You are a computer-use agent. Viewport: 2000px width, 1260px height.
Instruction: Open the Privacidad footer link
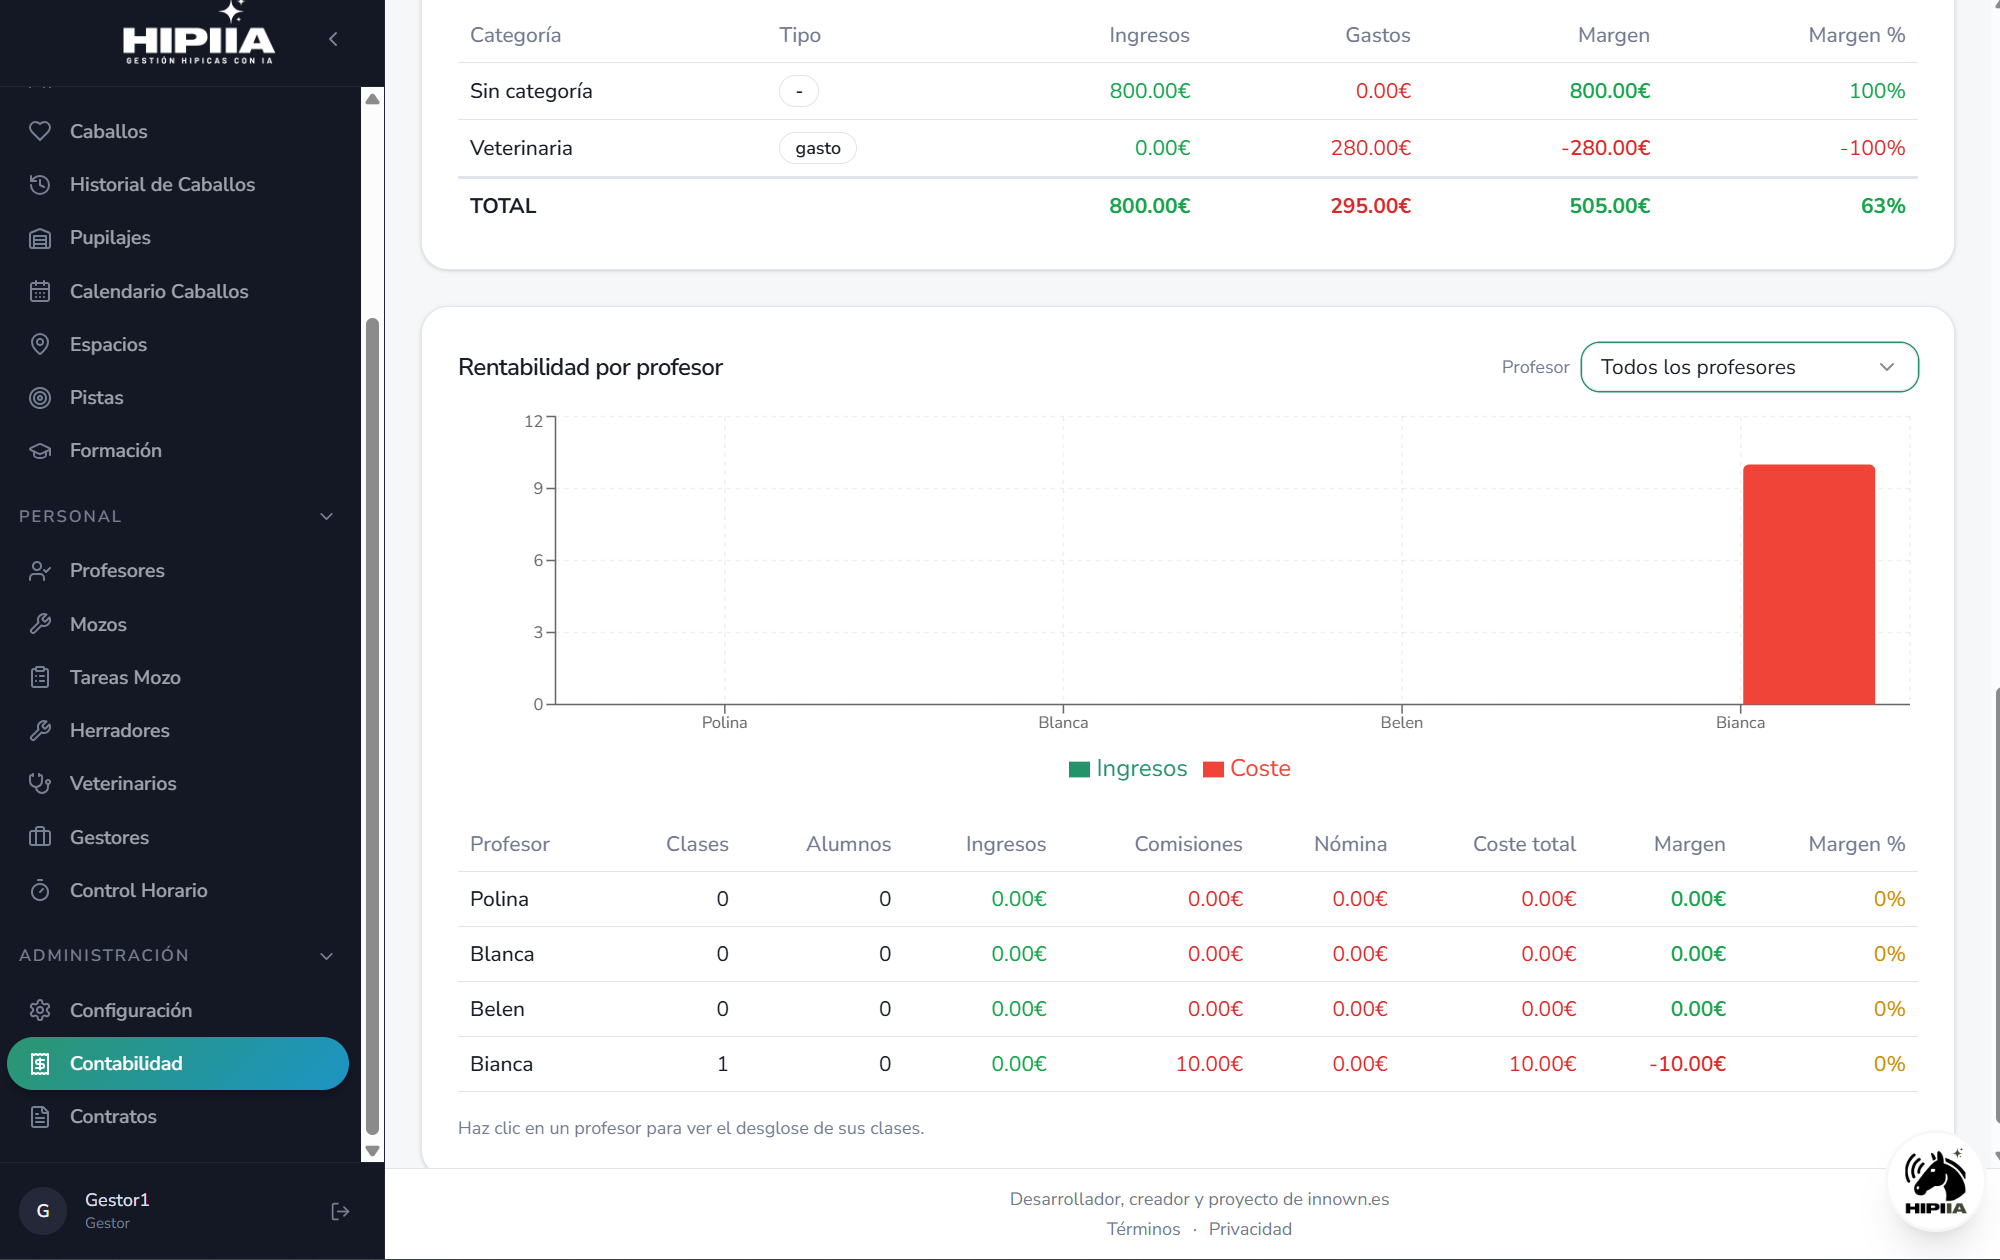[1250, 1229]
